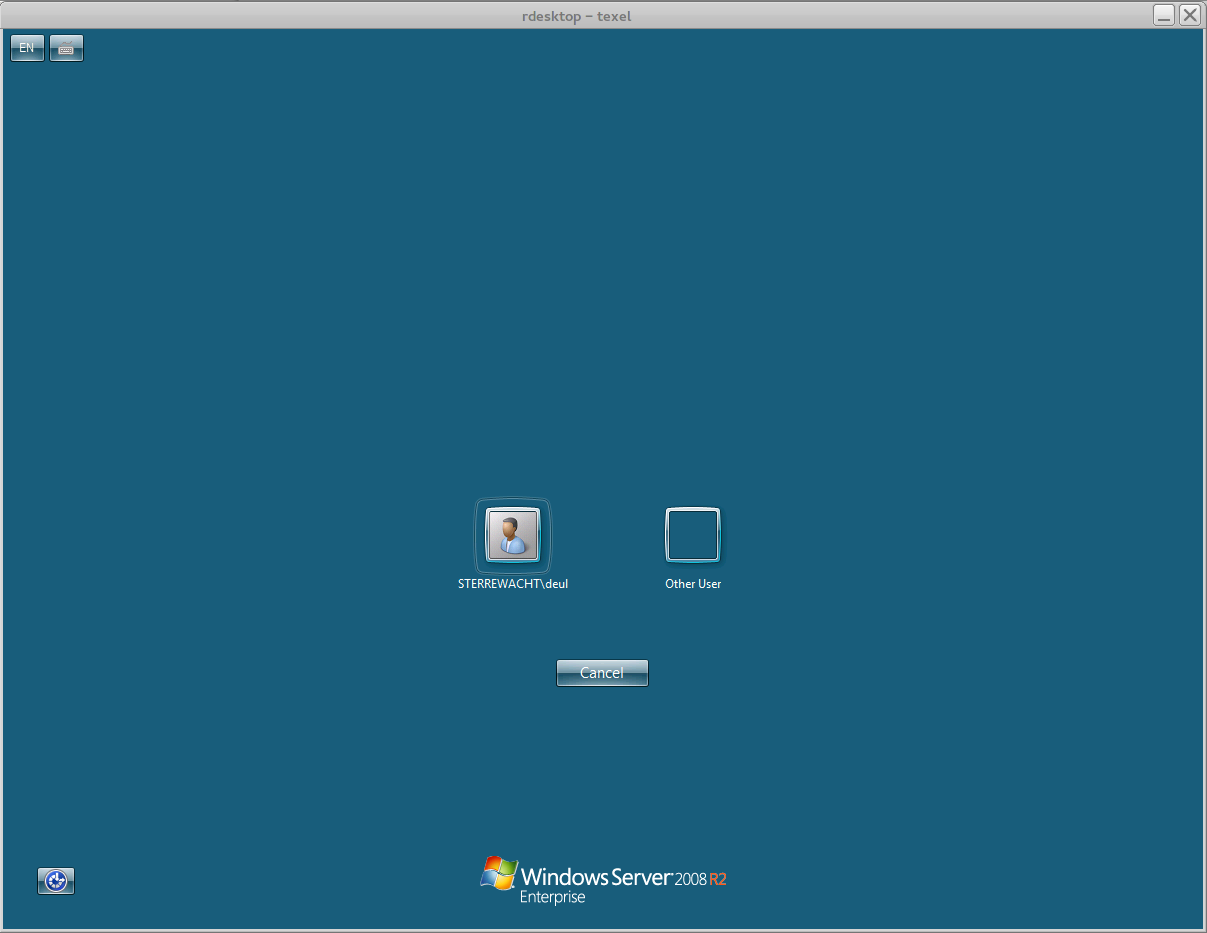This screenshot has width=1207, height=933.
Task: Click the on-screen keyboard layout icon
Action: pos(66,48)
